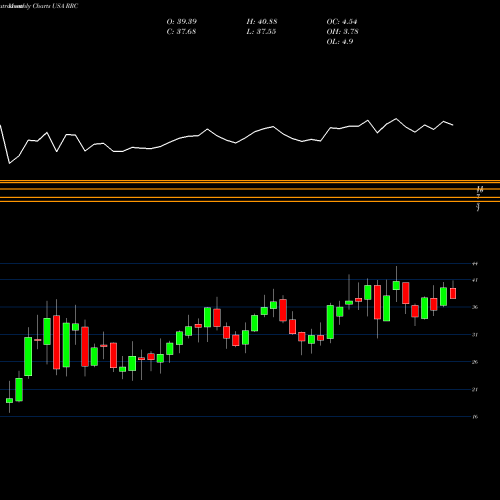Click the 41 price axis label
The height and width of the screenshot is (500, 500).
tap(475, 280)
